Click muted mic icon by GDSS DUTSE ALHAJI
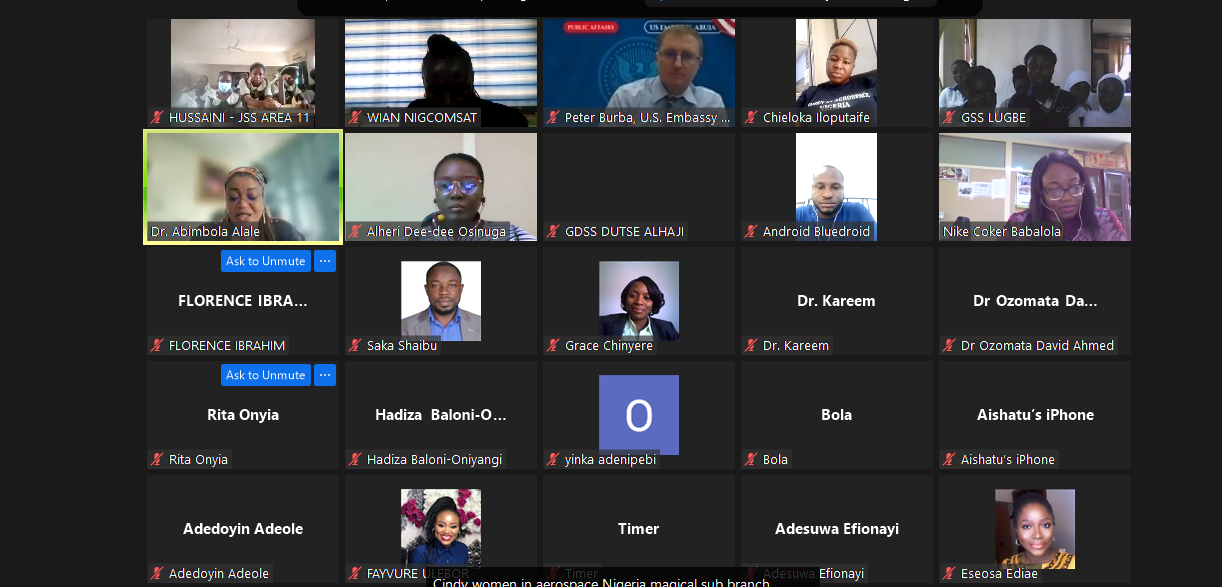1222x587 pixels. (x=553, y=232)
